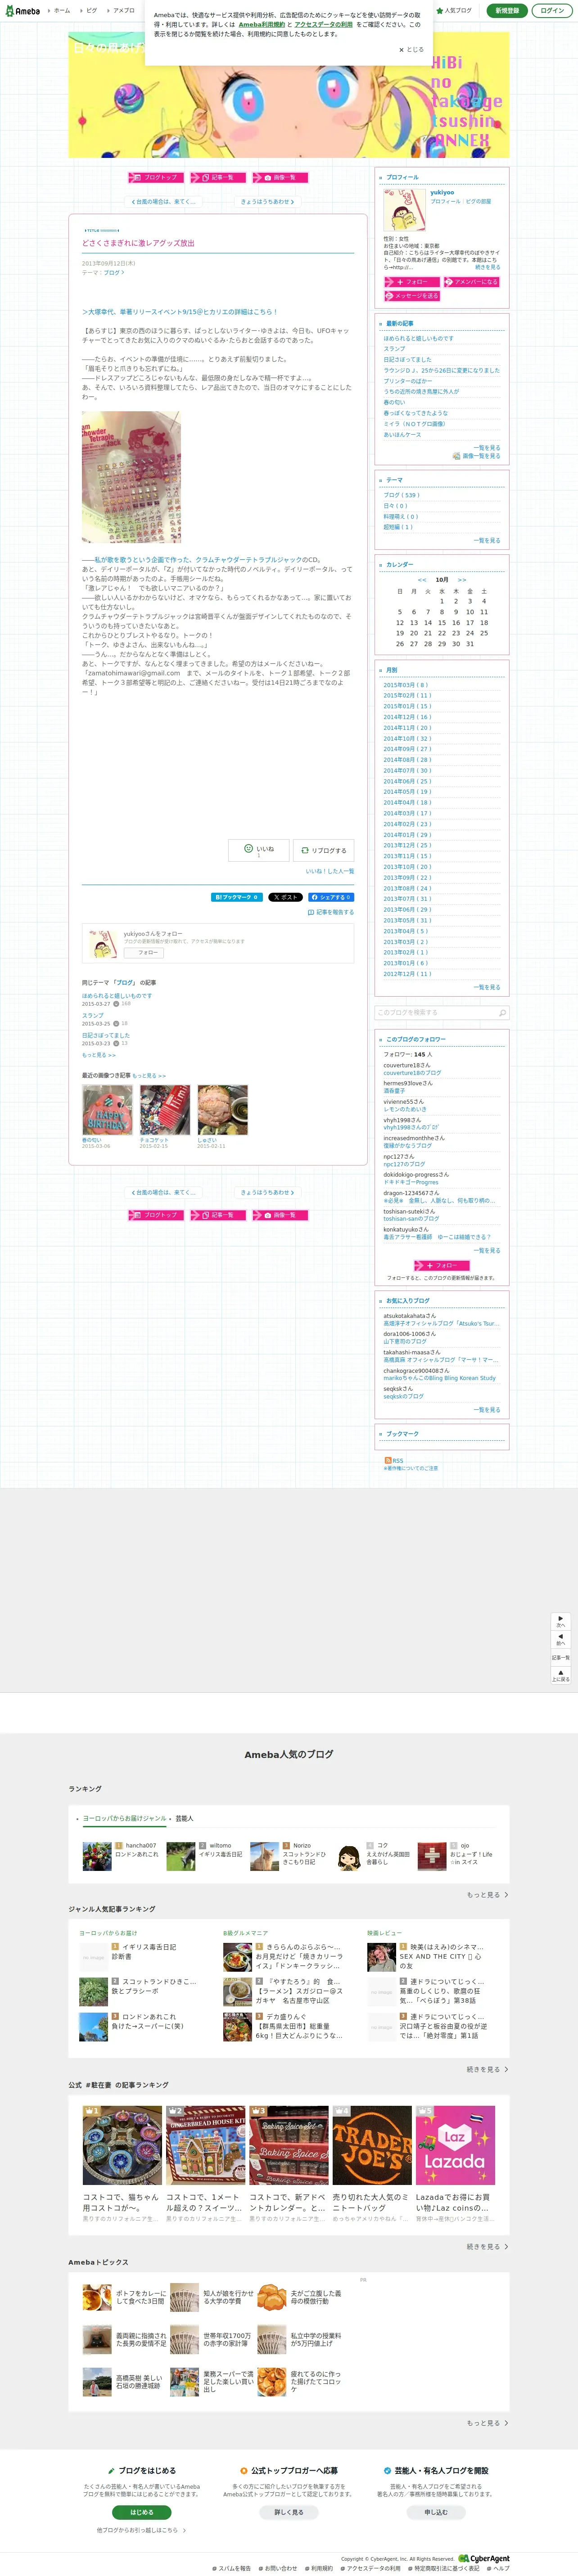Go to previous month with << in calendar
The image size is (578, 2576).
422,579
